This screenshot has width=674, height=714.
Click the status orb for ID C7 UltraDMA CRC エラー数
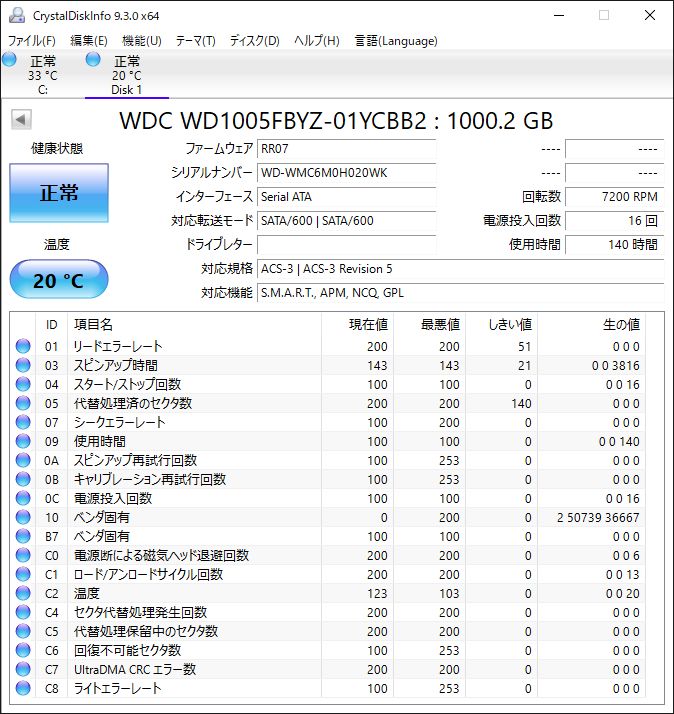tap(23, 669)
